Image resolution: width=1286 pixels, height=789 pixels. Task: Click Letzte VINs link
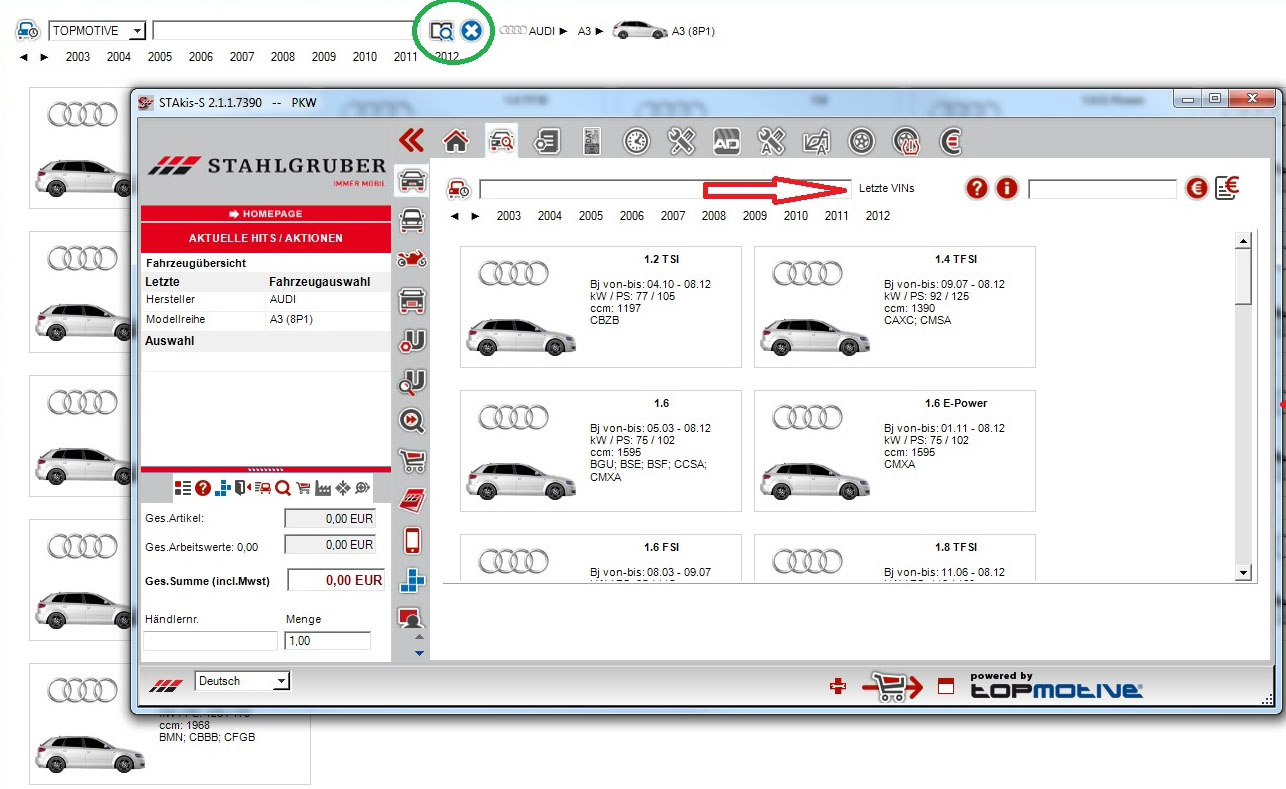tap(886, 188)
